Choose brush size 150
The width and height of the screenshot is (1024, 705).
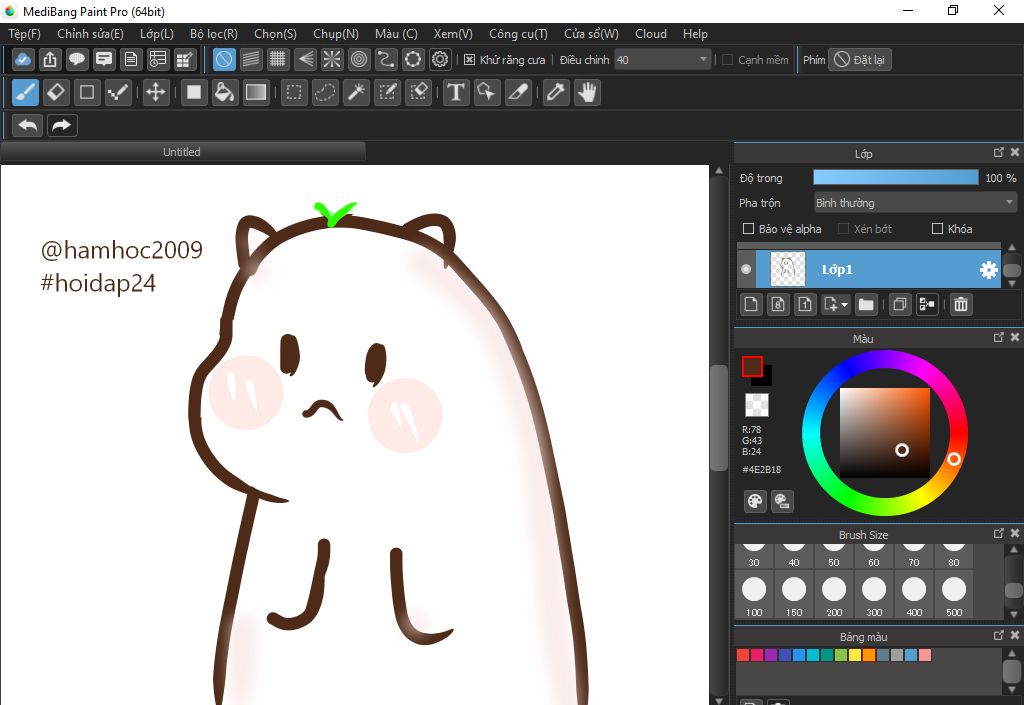tap(793, 595)
